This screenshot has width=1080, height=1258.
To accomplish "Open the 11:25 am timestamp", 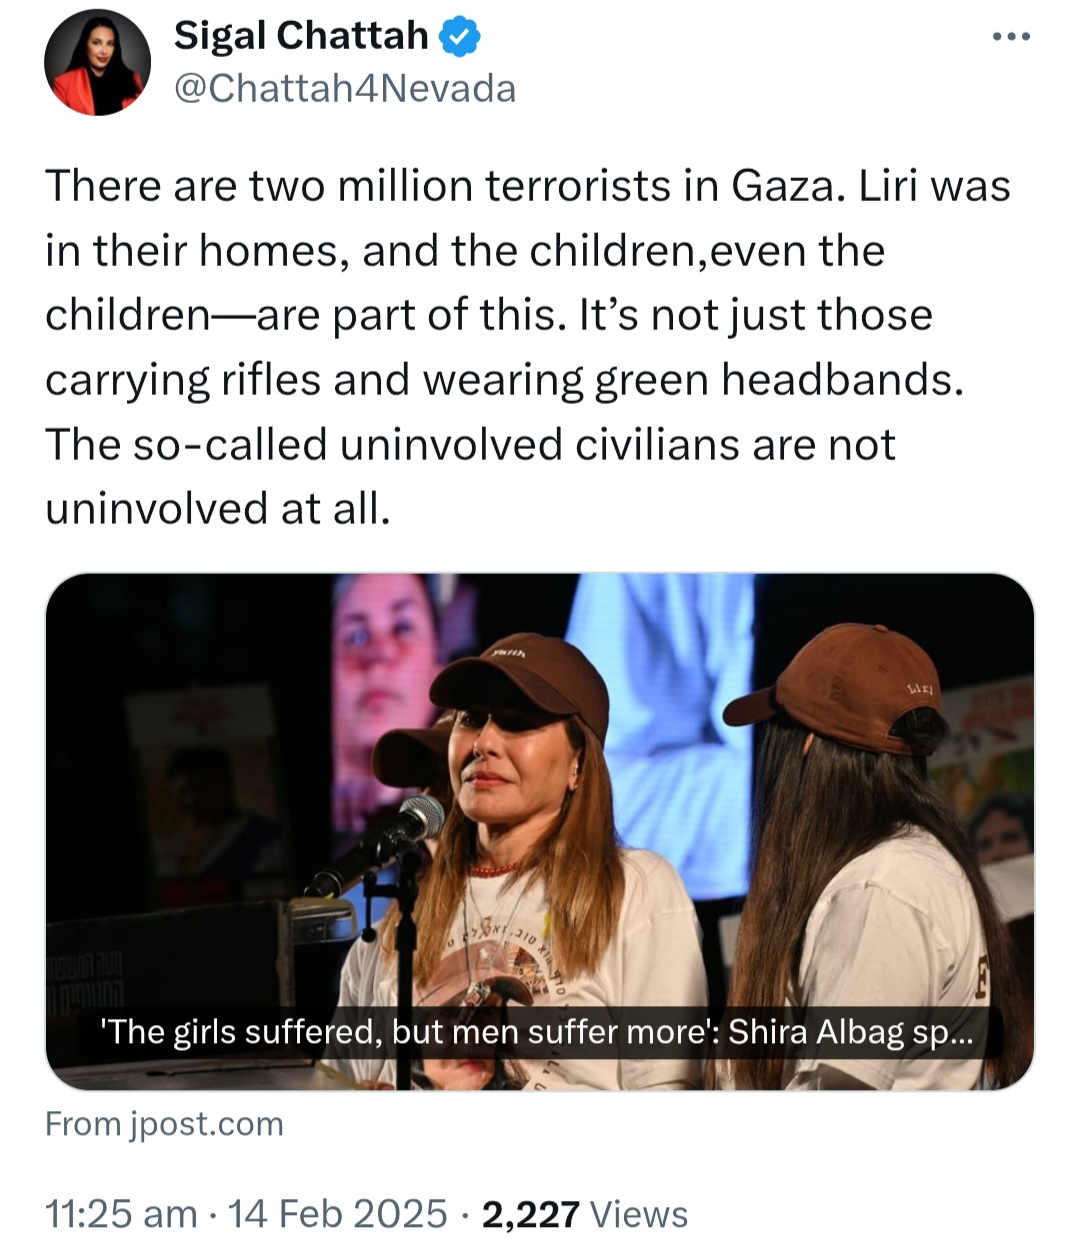I will [x=121, y=1214].
